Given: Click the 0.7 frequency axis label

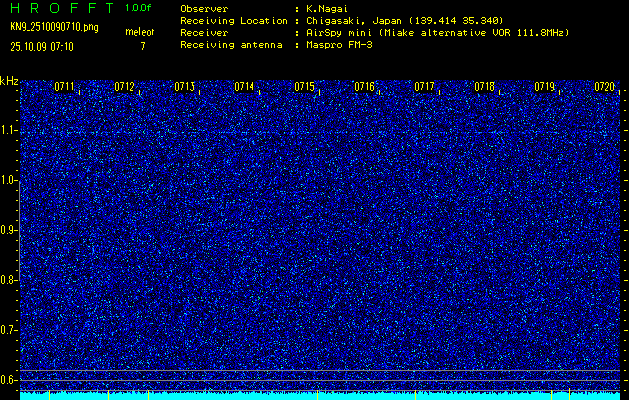Looking at the screenshot, I should pos(9,329).
